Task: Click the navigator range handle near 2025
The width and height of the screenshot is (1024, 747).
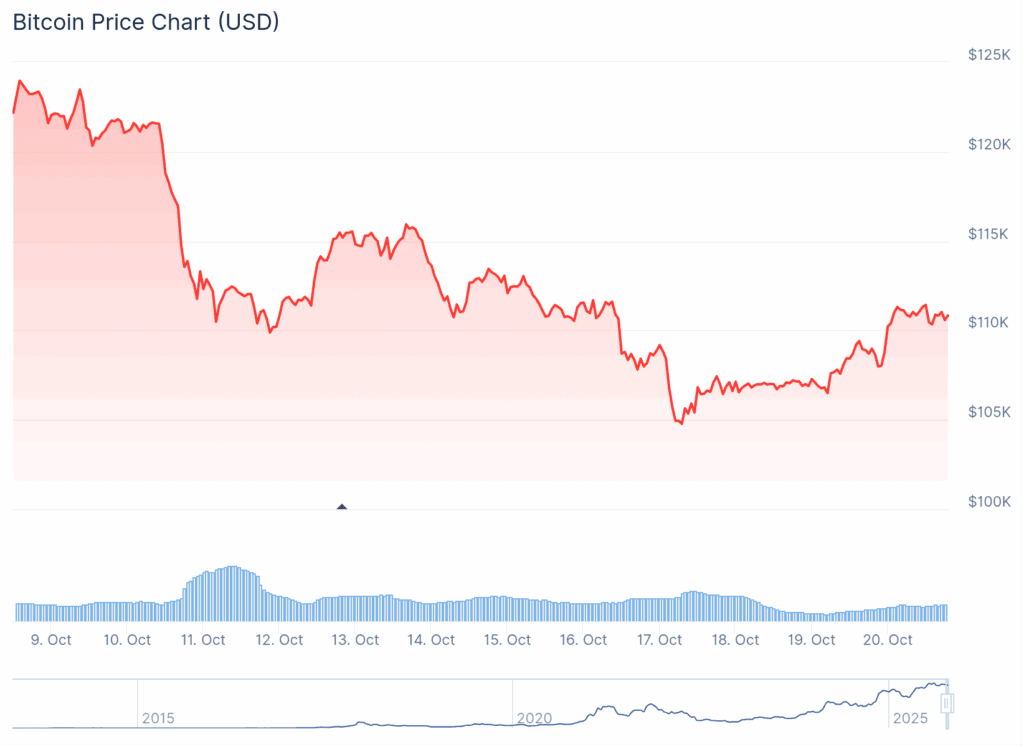Action: (947, 703)
